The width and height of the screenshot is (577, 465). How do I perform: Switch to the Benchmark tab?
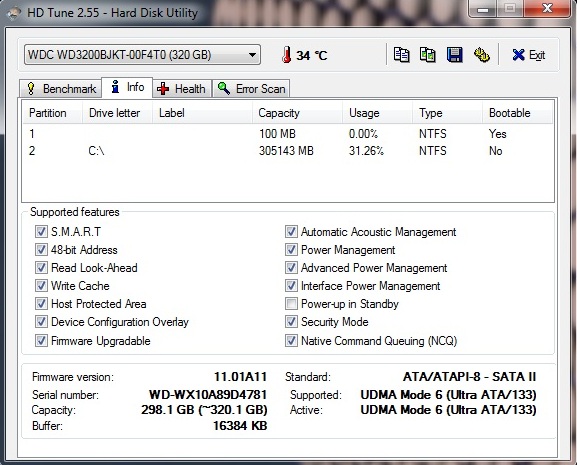(x=60, y=89)
